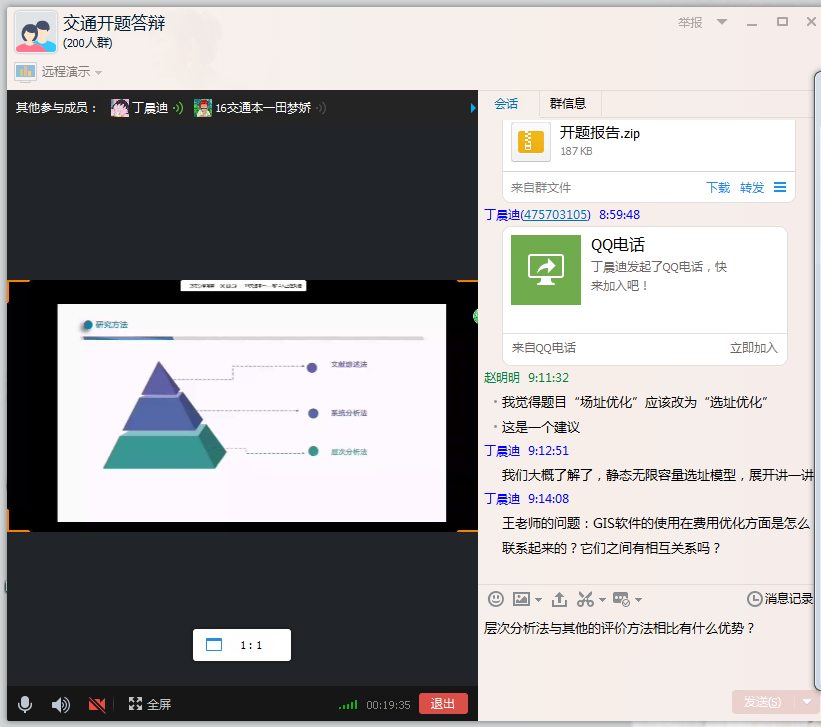Click the send image icon
Viewport: 821px width, 727px height.
click(x=521, y=599)
